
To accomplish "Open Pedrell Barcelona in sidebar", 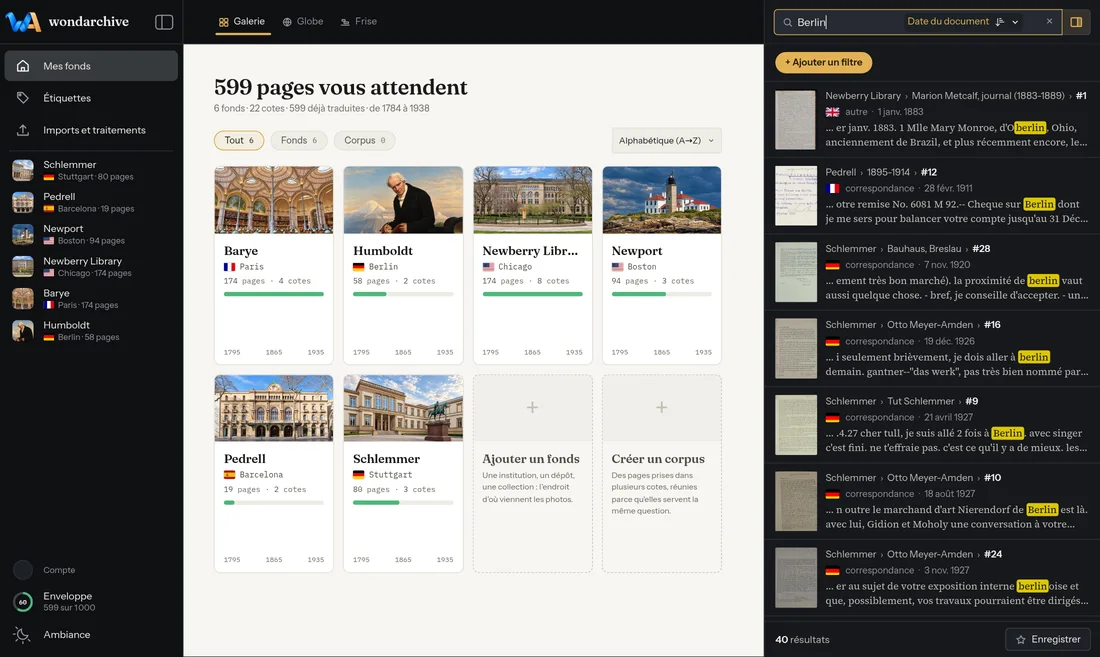I will 91,203.
